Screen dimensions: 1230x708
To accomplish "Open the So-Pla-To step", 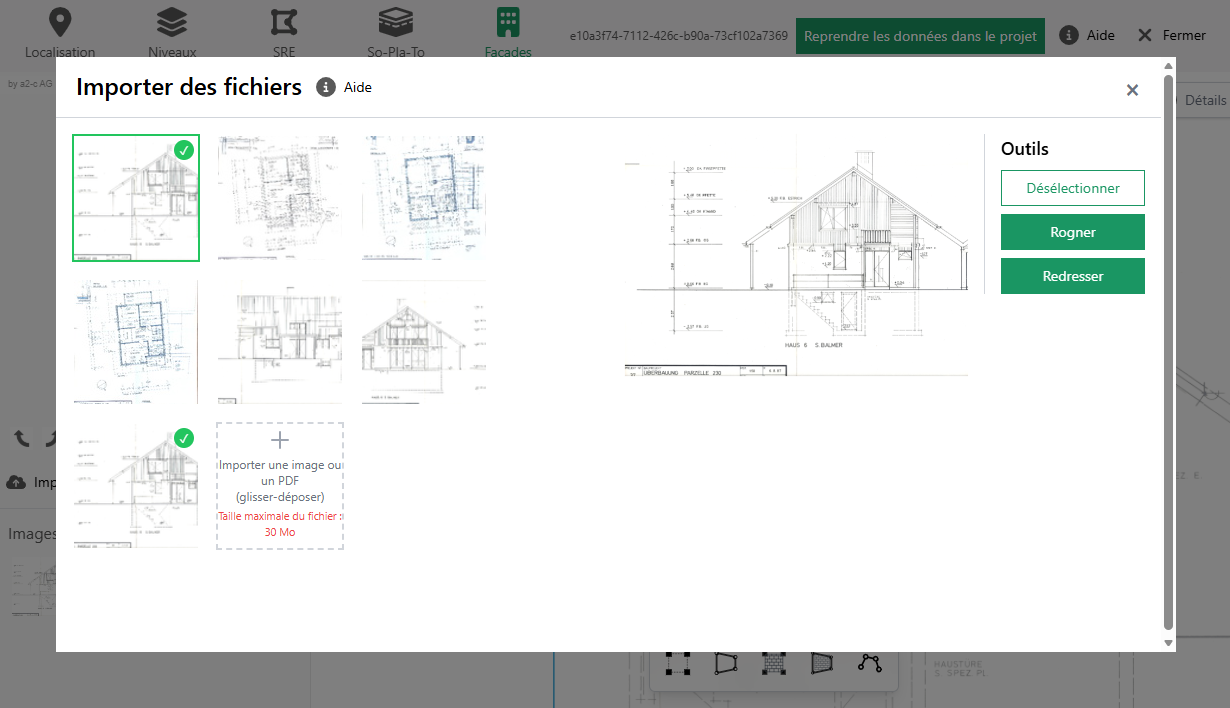I will [x=396, y=33].
